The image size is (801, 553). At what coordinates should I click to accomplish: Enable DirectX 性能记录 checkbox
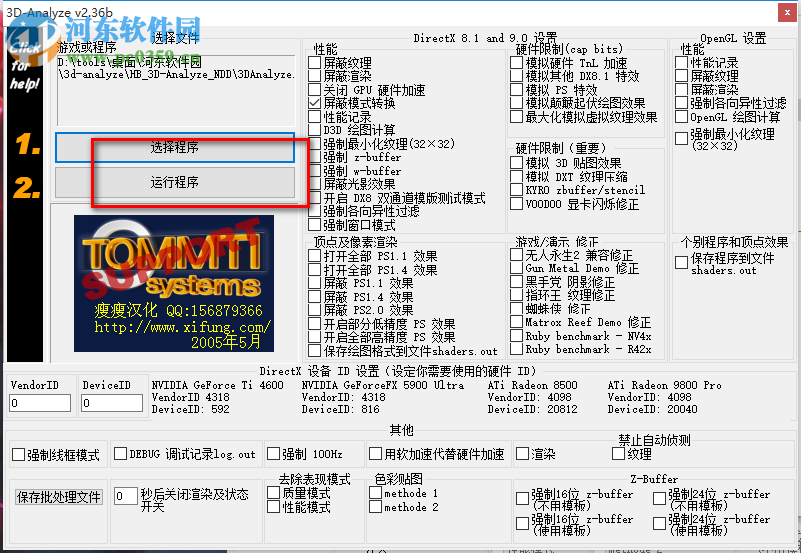315,116
